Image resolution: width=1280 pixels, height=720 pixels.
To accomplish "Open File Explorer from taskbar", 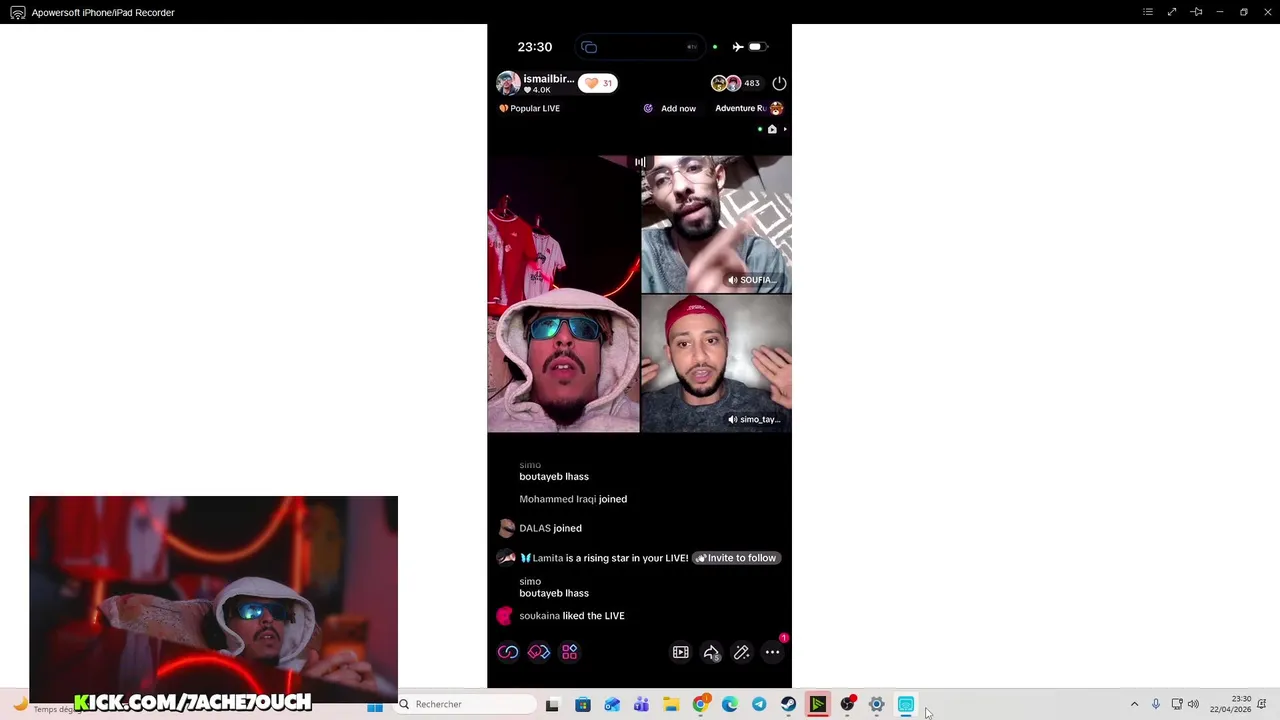I will click(671, 705).
